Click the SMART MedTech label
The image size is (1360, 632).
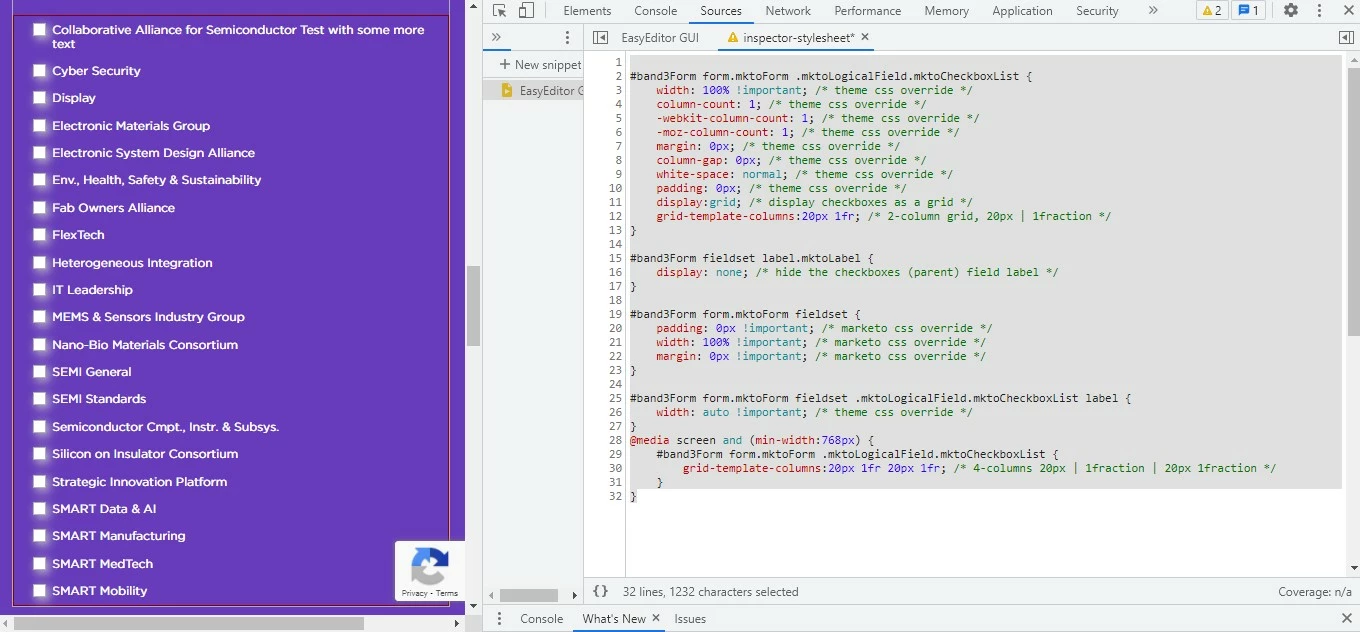[103, 564]
